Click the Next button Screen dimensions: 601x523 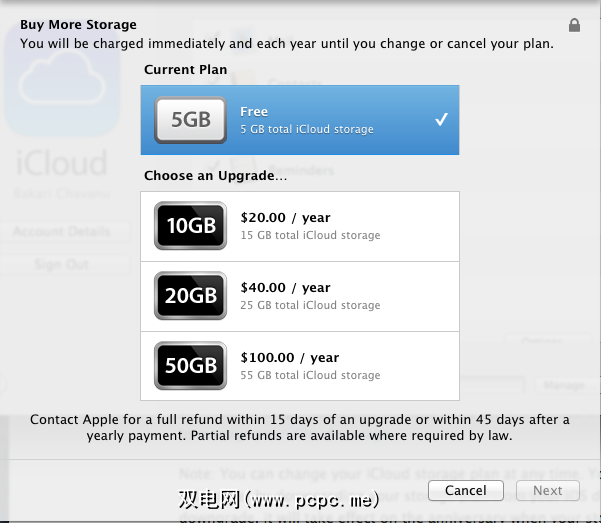547,491
